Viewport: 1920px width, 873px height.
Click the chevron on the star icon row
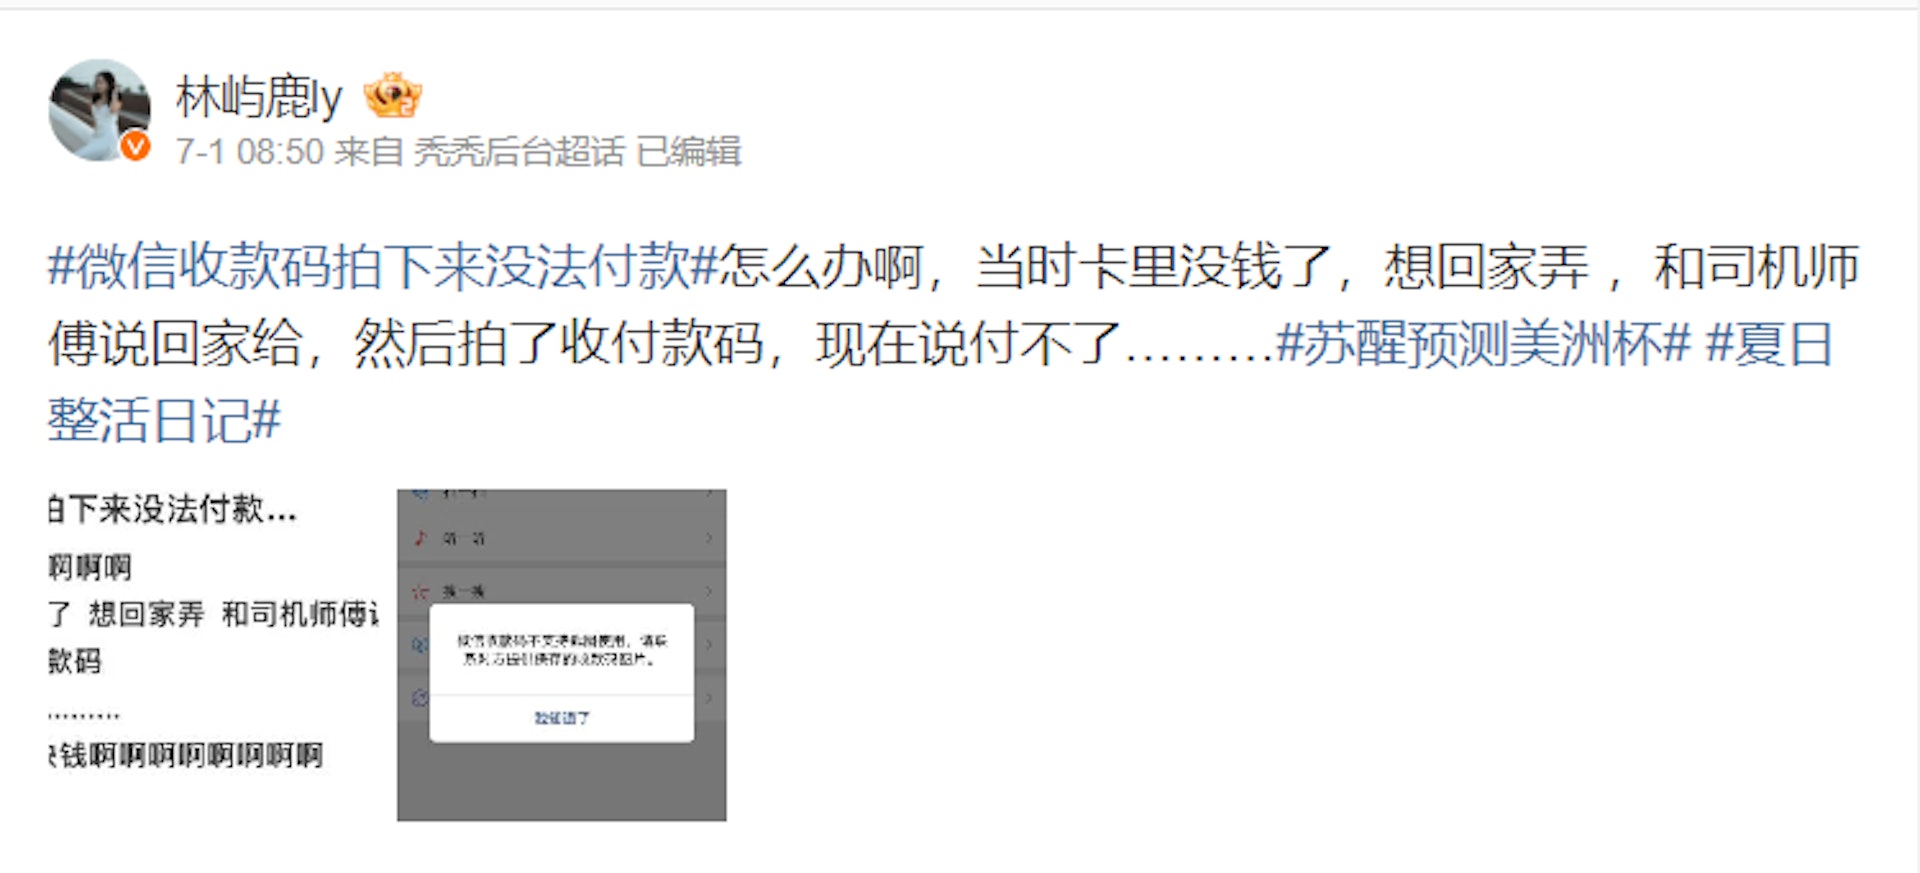click(x=709, y=591)
